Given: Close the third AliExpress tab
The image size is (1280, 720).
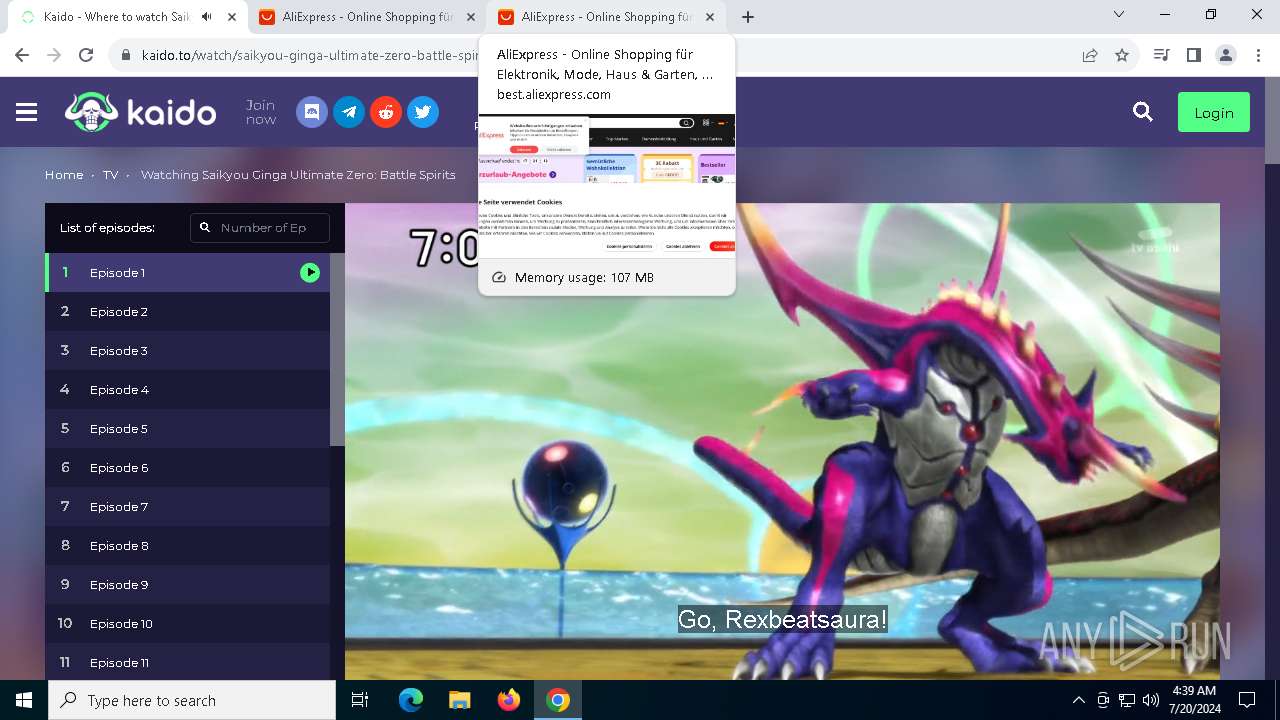Looking at the screenshot, I should click(710, 17).
